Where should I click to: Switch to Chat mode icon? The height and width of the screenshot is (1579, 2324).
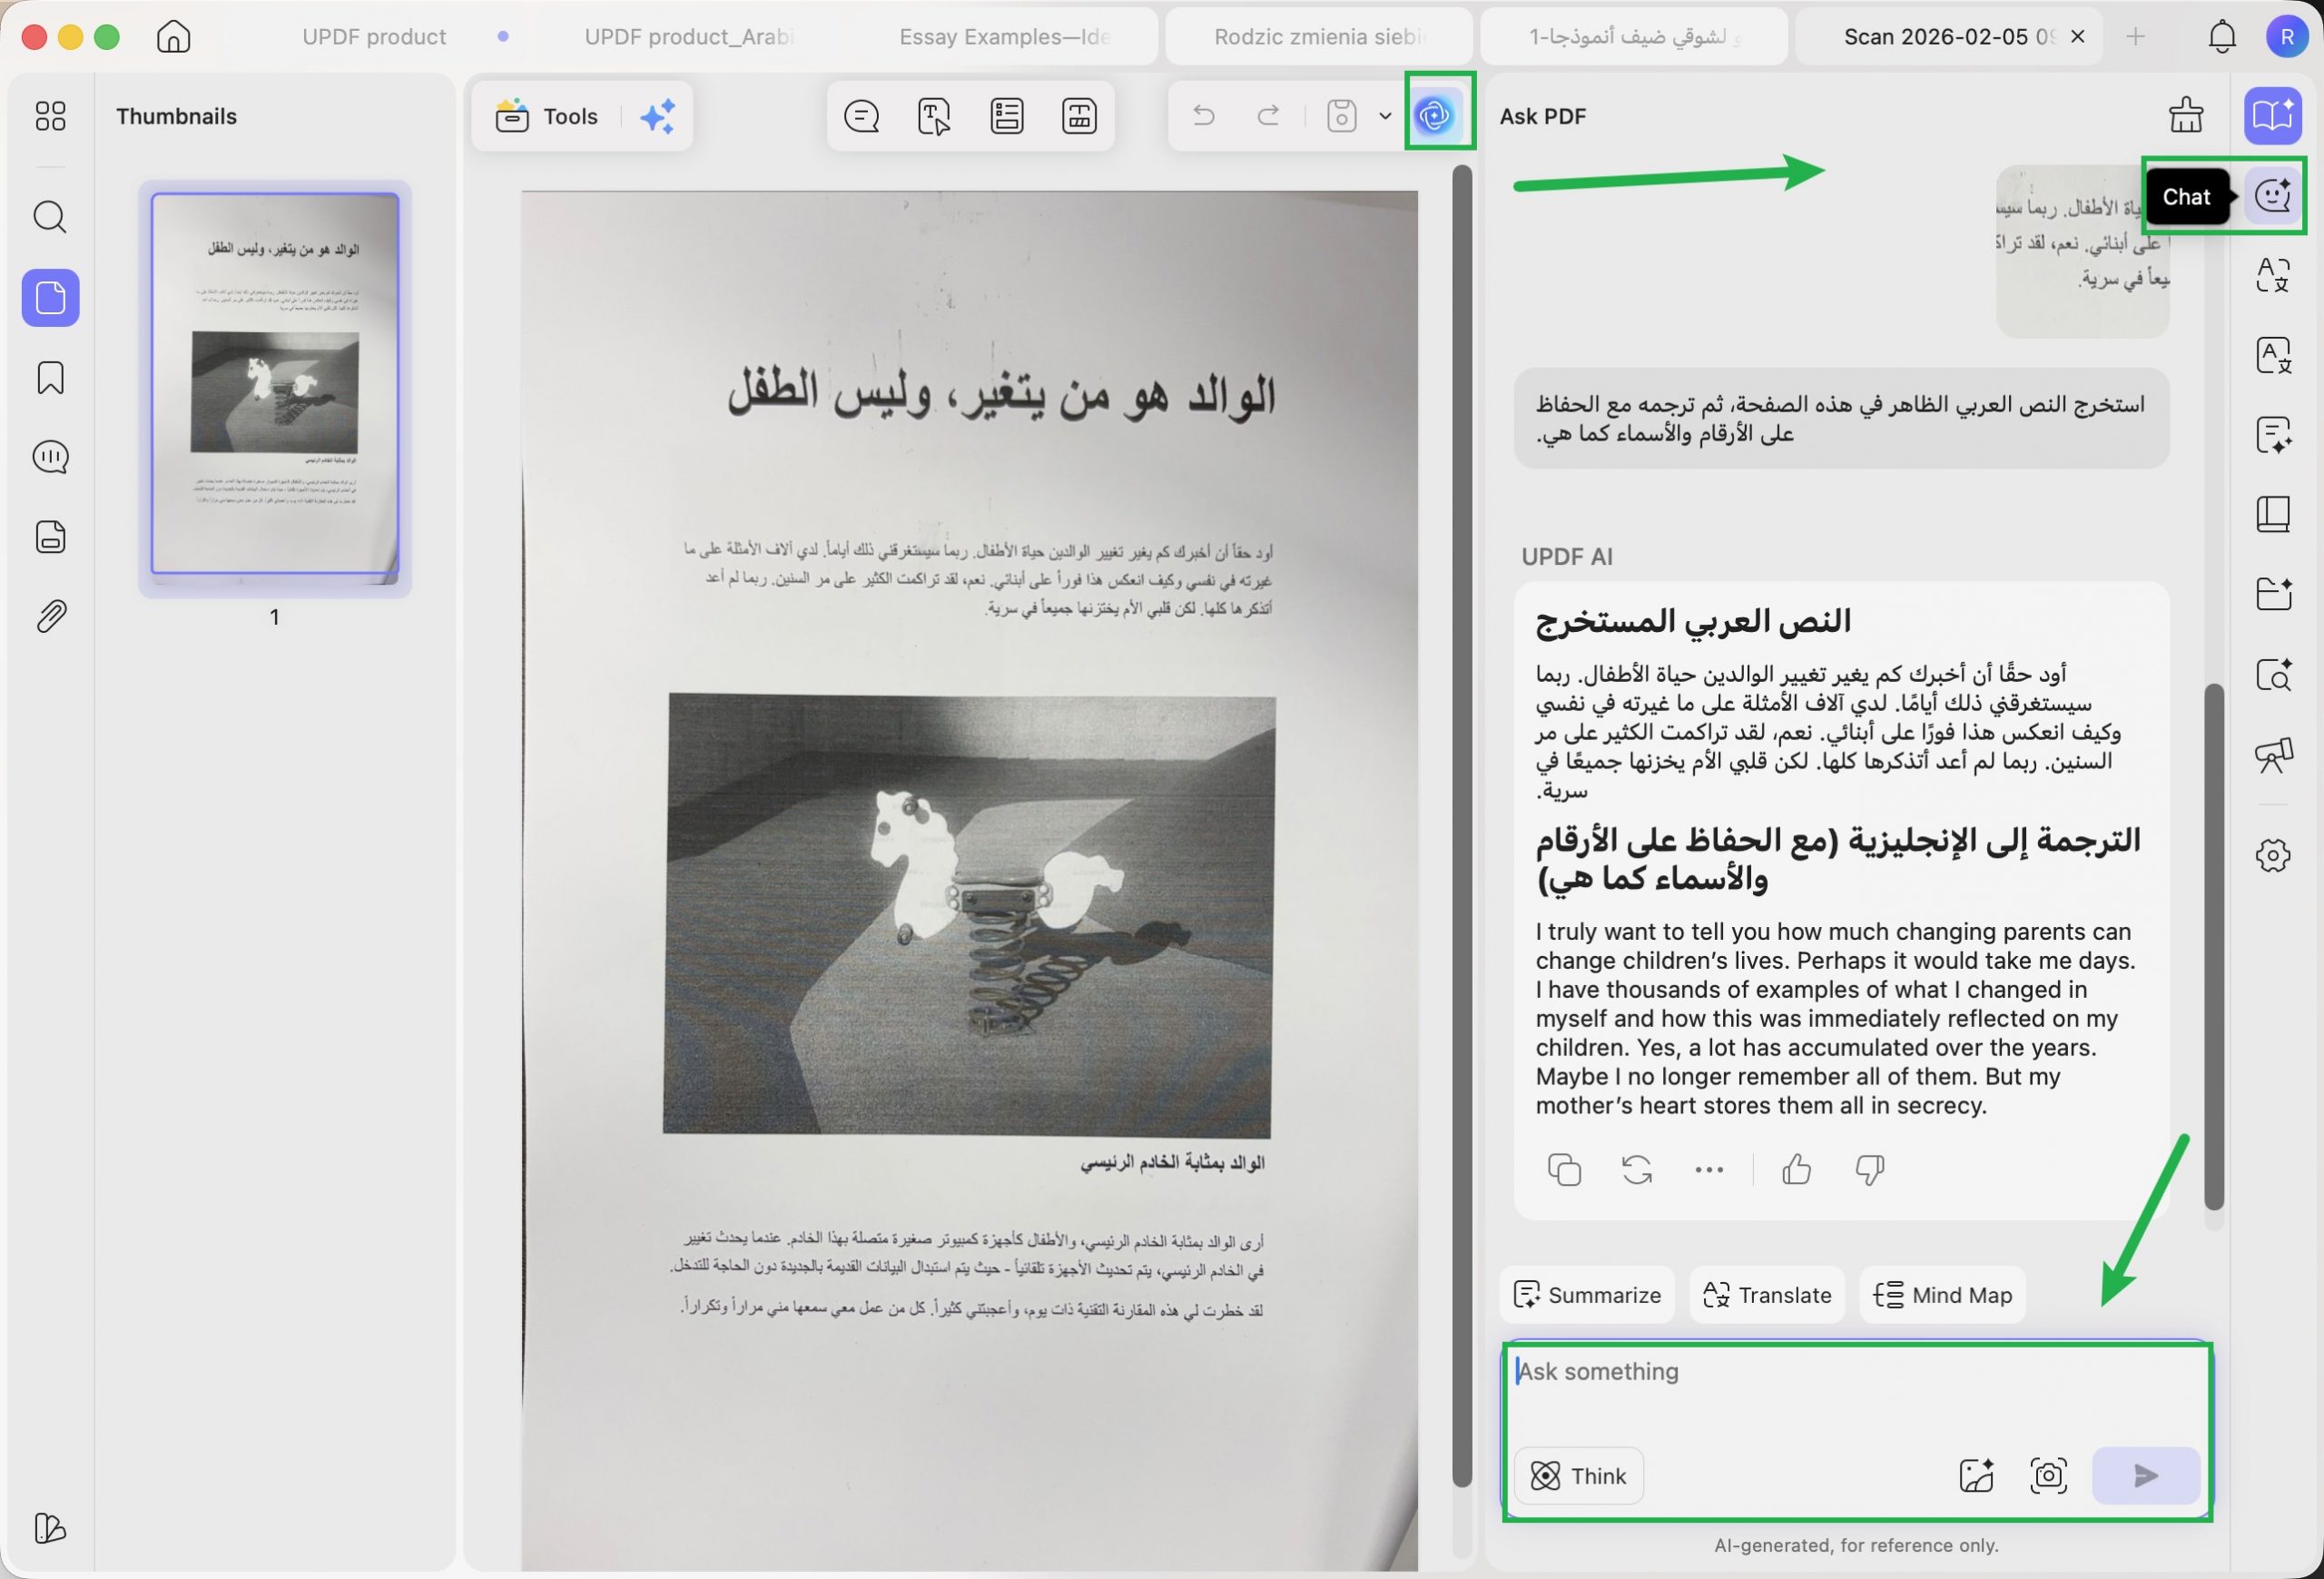click(x=2273, y=195)
